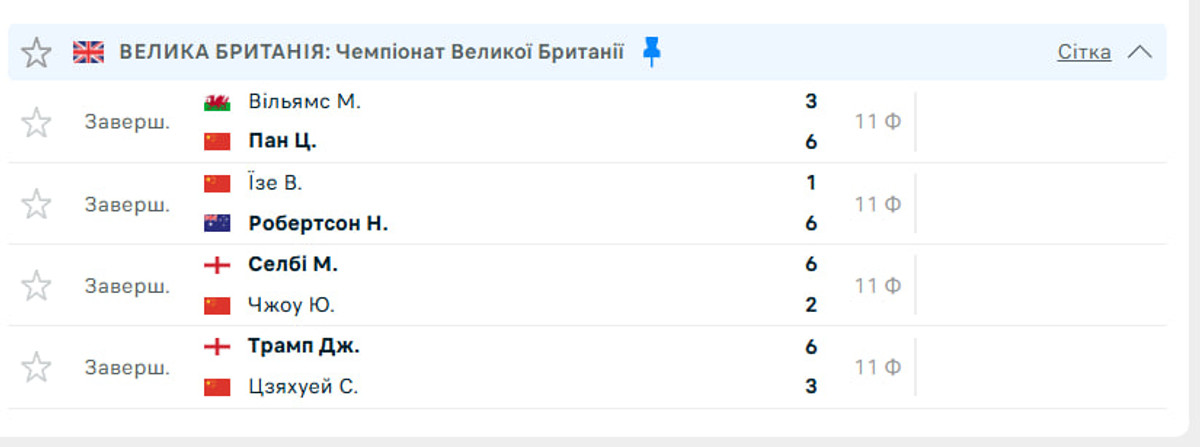Star the UK Championship league header
The image size is (1200, 447).
[x=36, y=52]
